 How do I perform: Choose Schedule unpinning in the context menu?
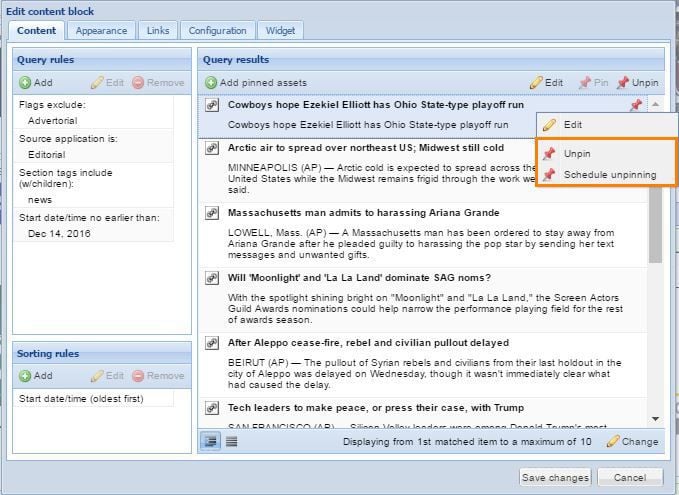coord(609,175)
